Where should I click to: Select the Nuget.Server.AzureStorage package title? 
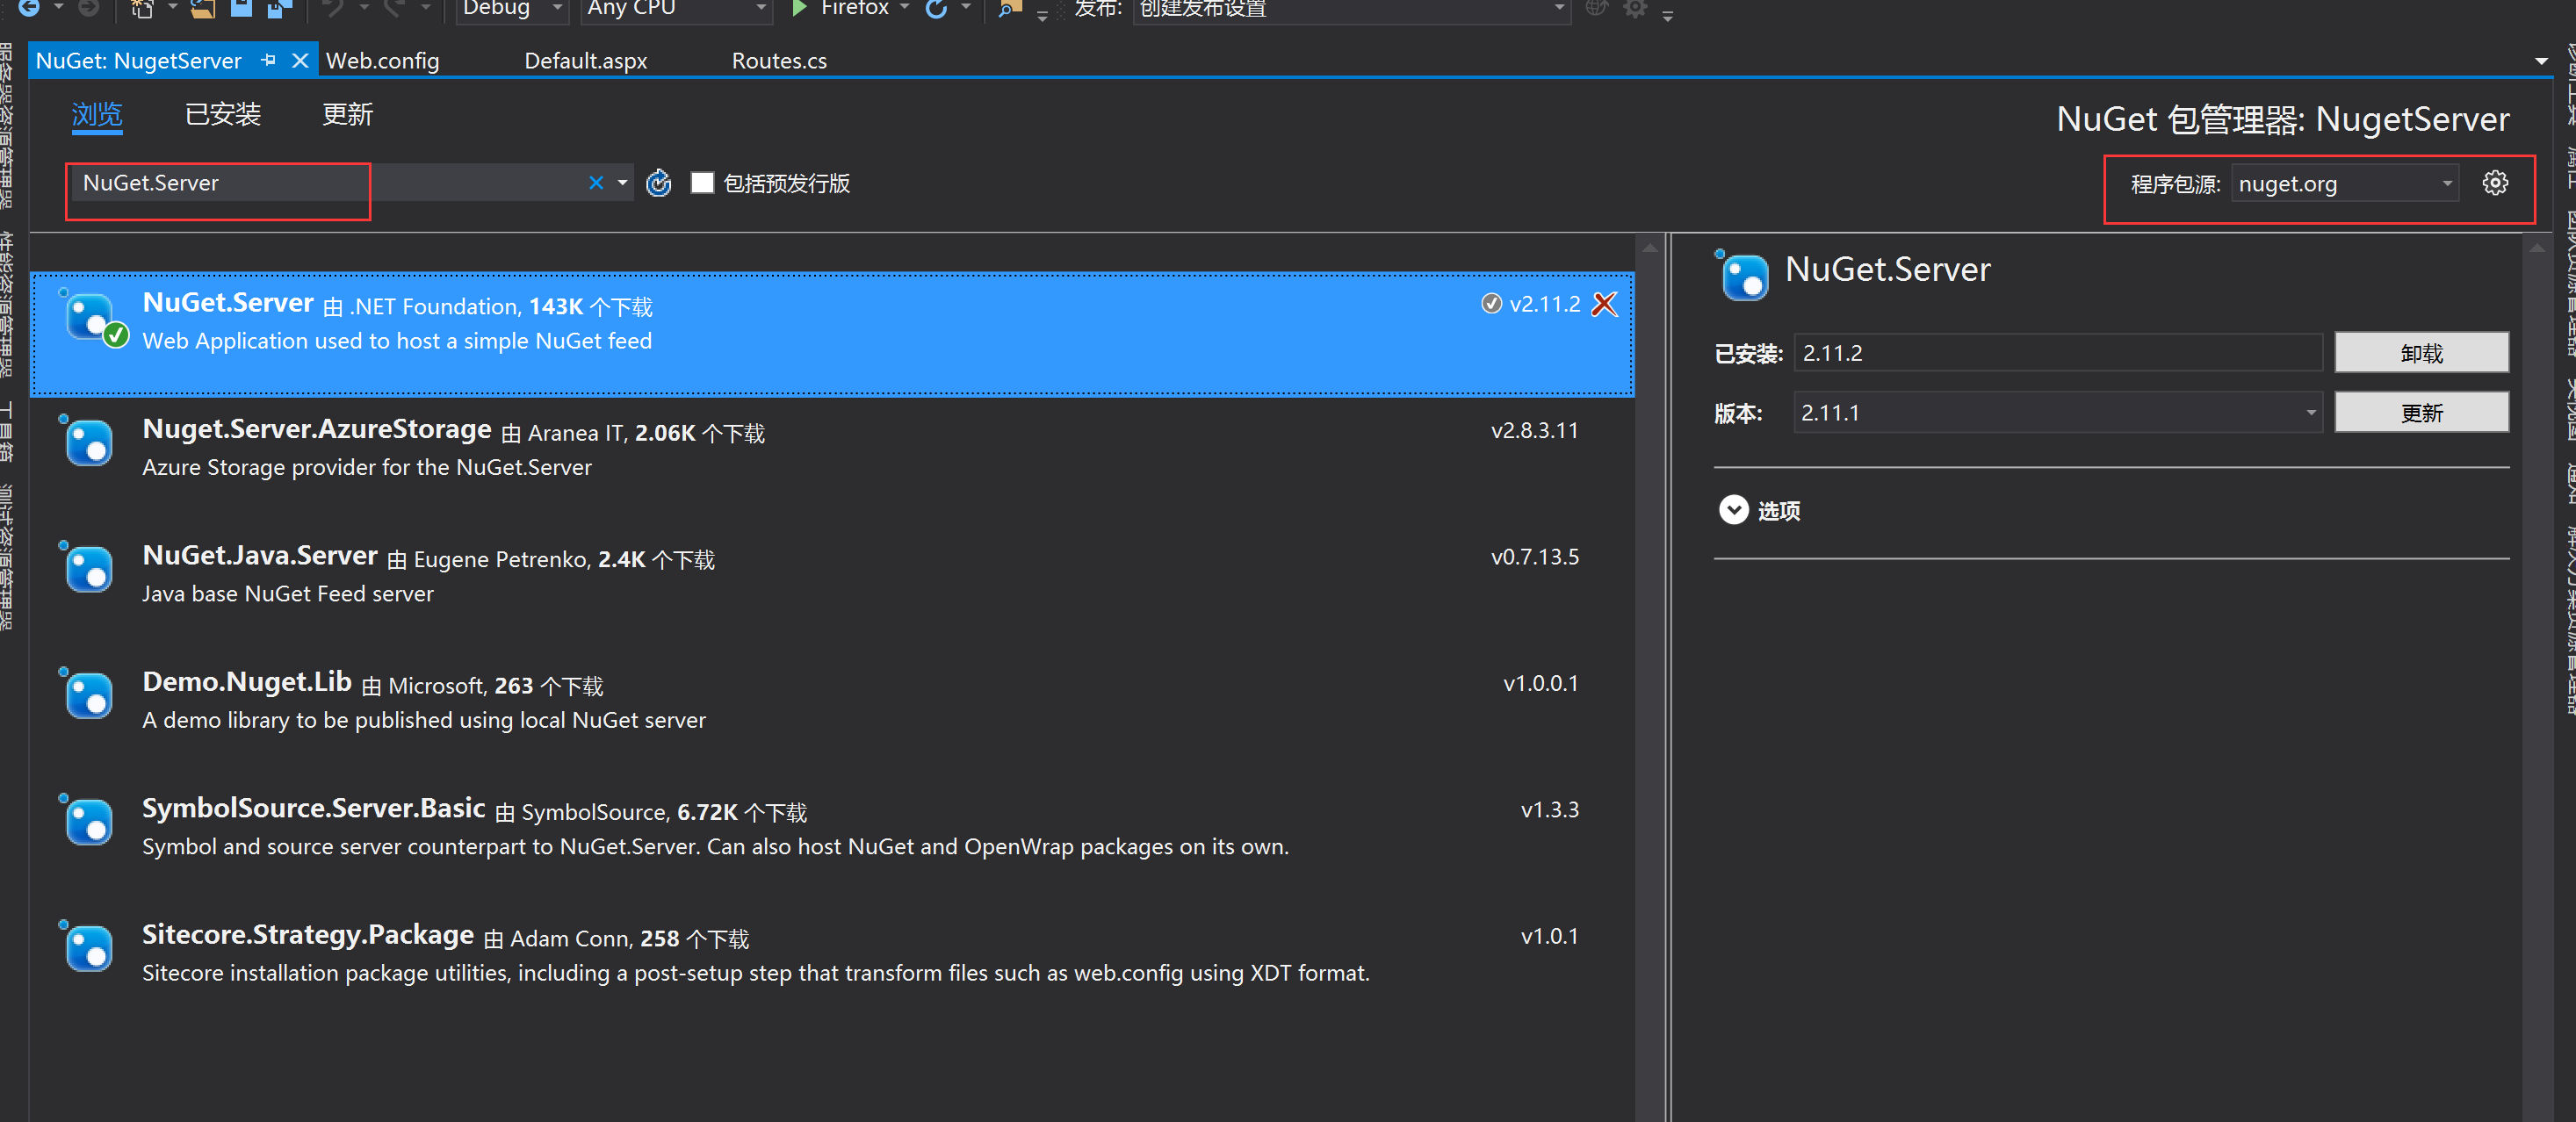tap(317, 429)
